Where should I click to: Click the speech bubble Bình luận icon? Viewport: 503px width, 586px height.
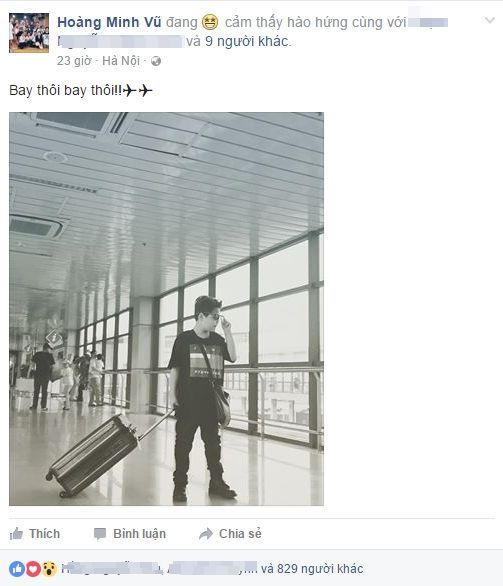coord(100,534)
